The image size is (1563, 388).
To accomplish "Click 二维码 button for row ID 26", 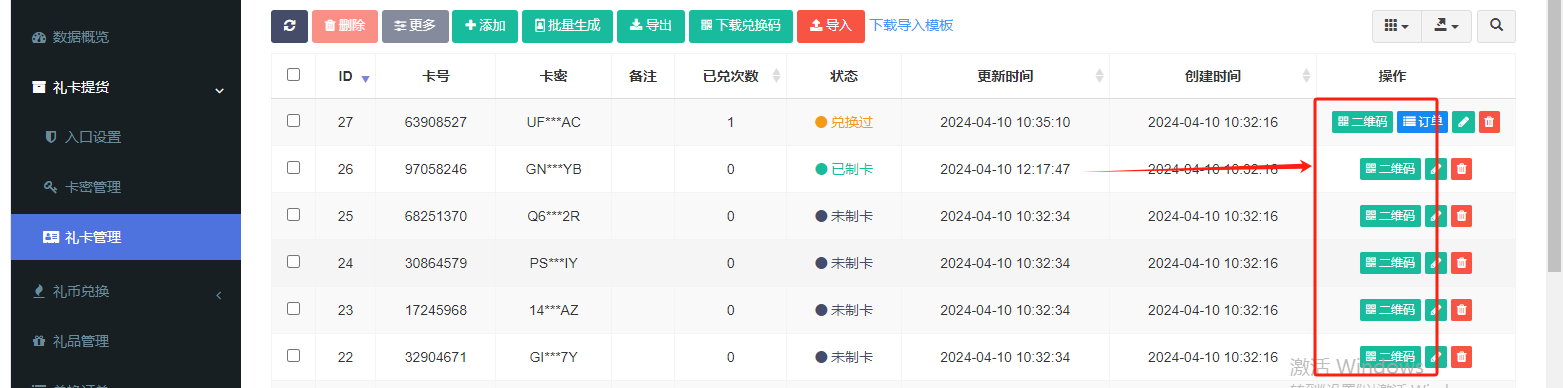I will click(x=1390, y=169).
